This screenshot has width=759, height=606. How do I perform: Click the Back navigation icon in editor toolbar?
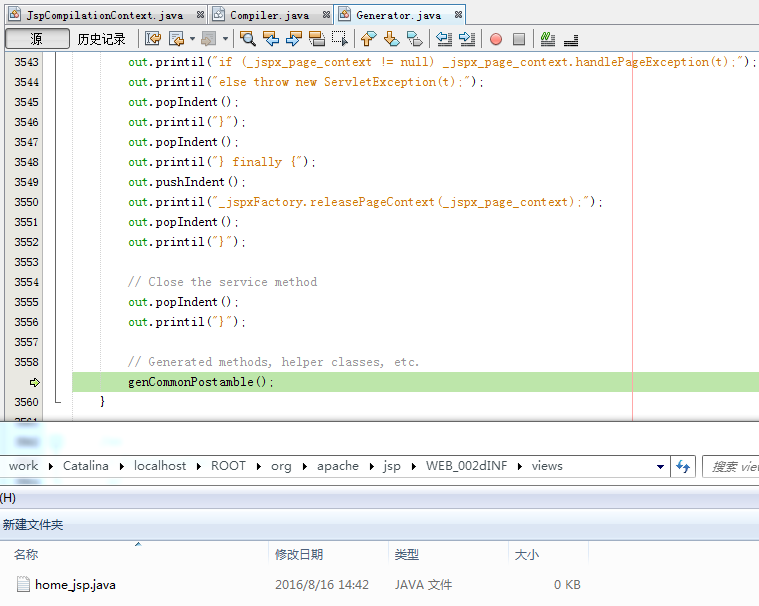176,39
